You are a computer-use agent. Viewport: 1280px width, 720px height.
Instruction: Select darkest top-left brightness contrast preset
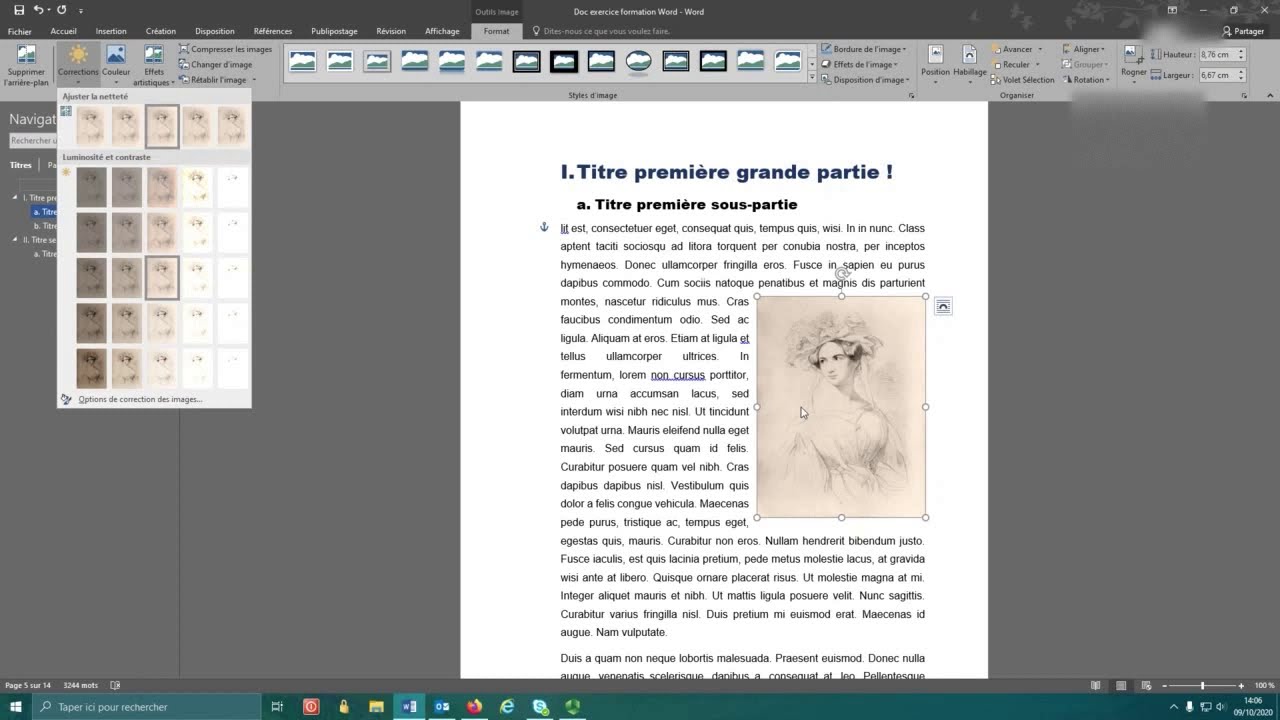pyautogui.click(x=91, y=187)
